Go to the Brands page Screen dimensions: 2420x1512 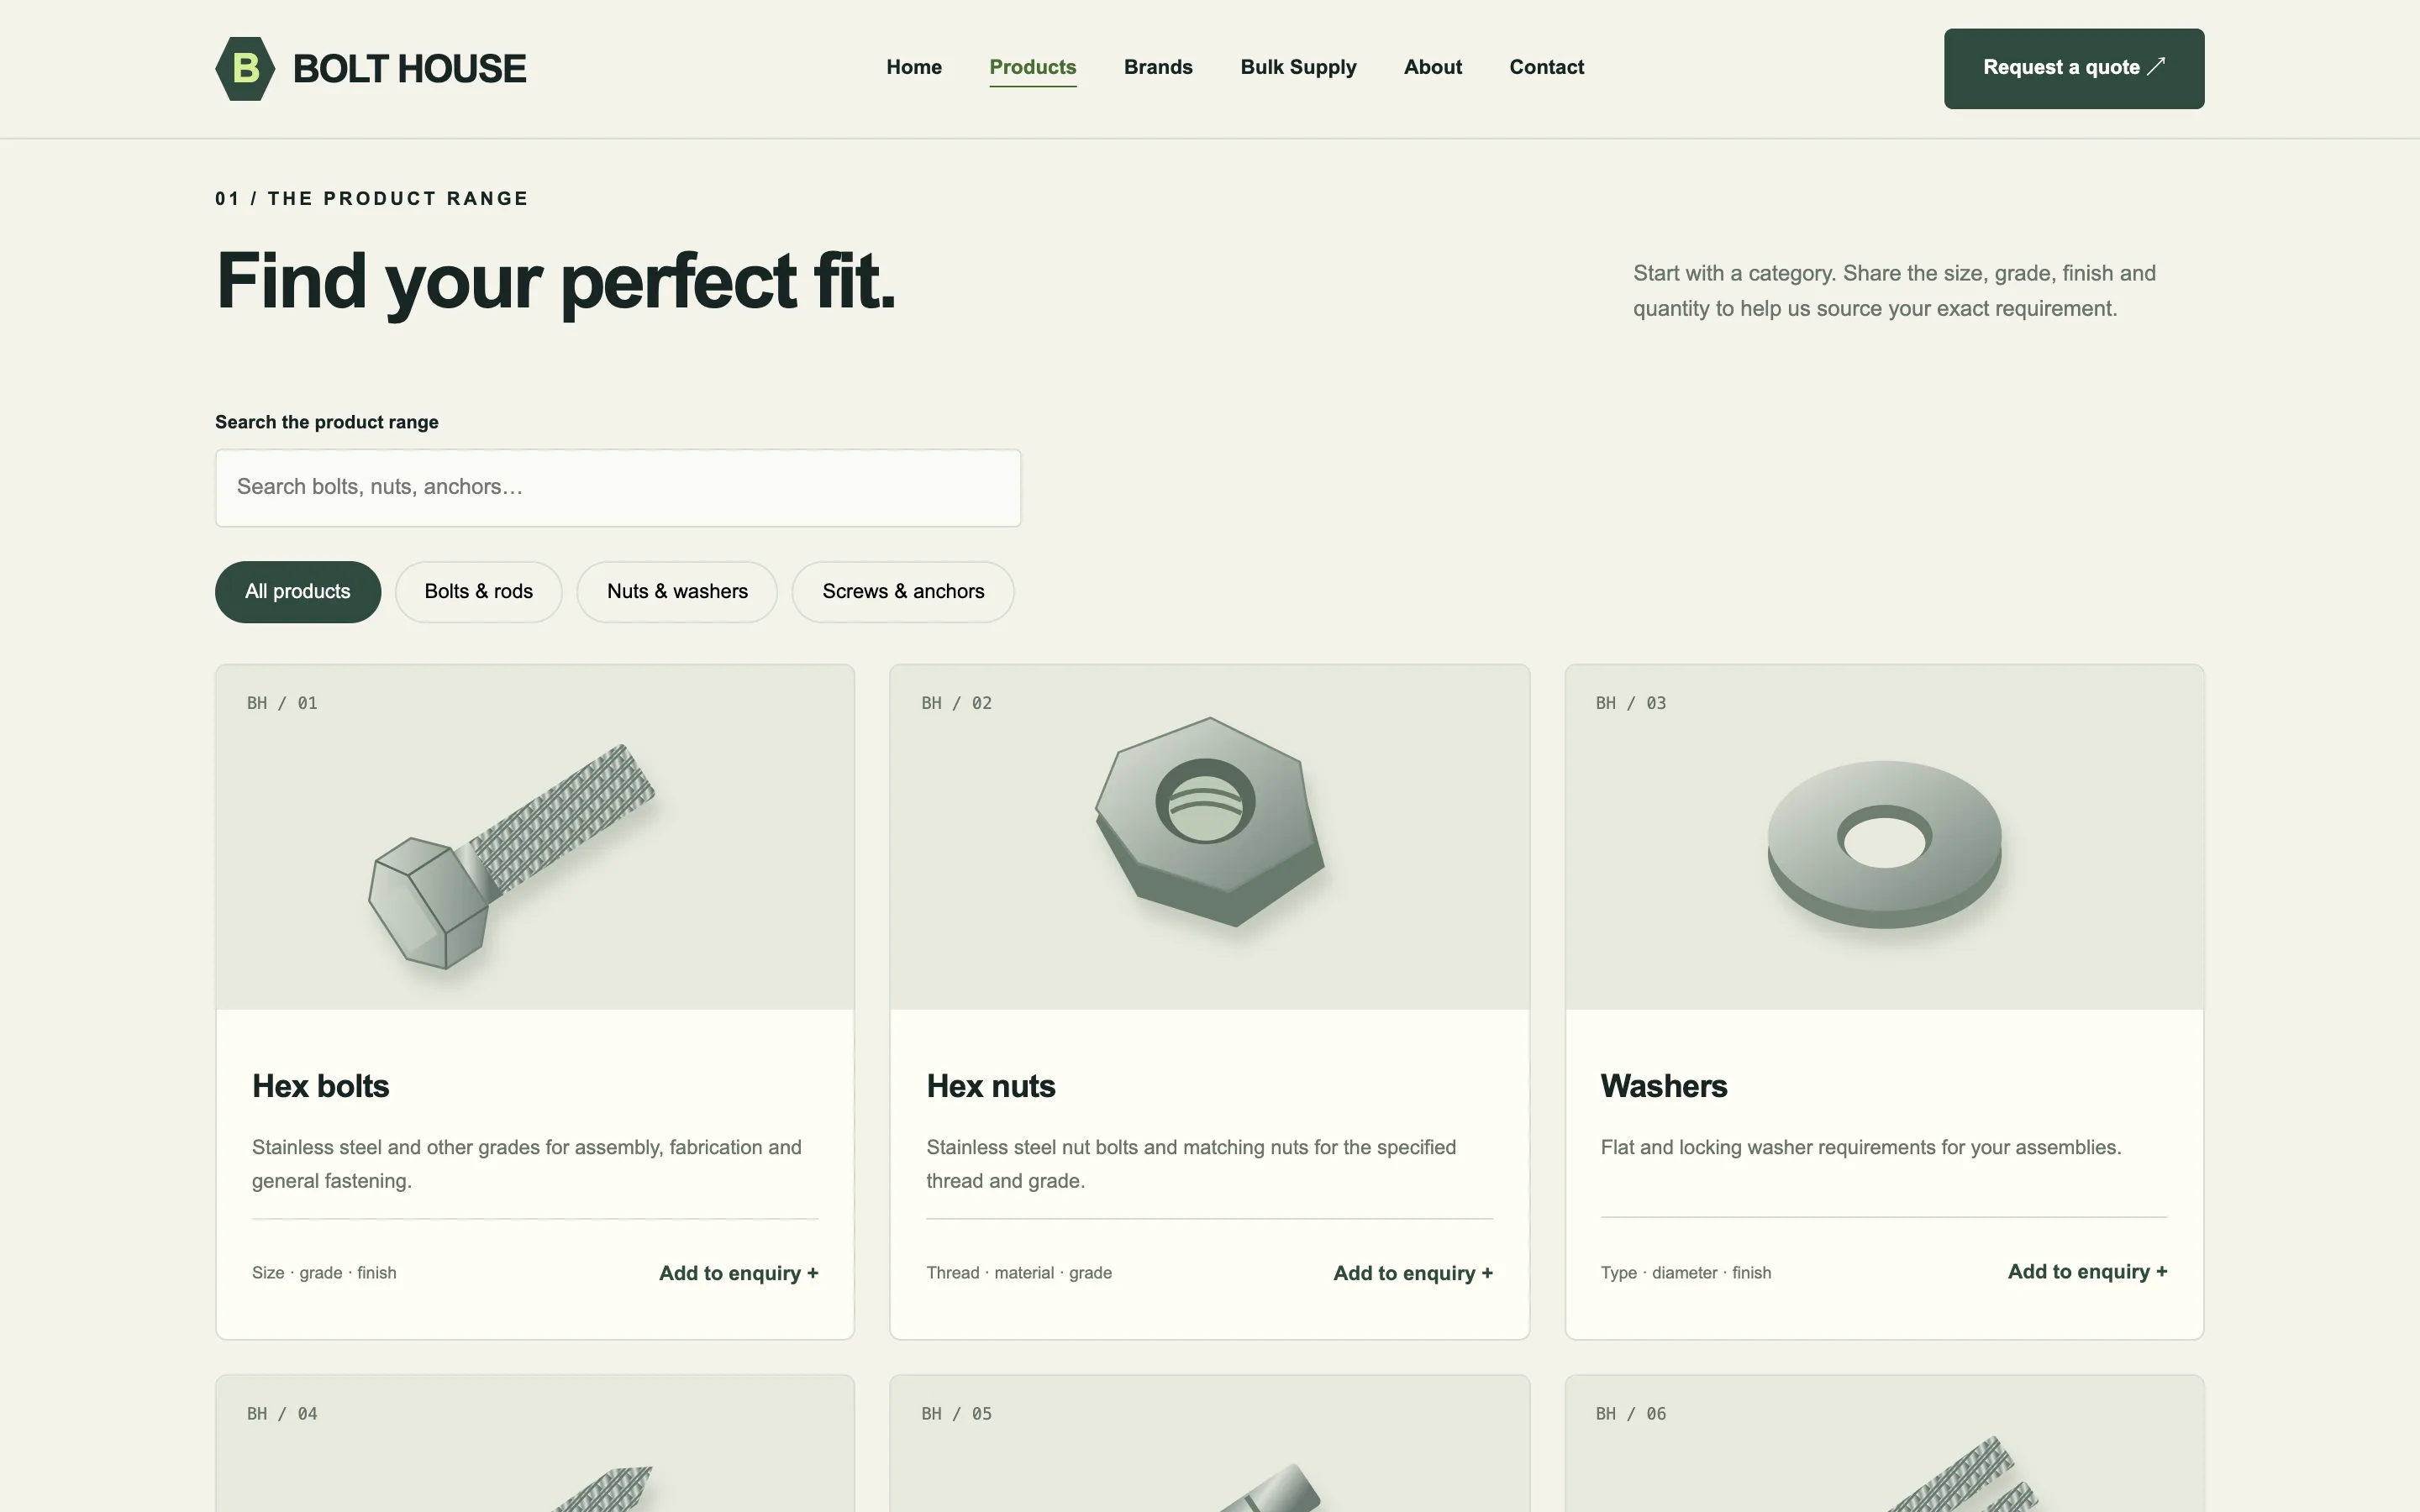click(x=1158, y=67)
